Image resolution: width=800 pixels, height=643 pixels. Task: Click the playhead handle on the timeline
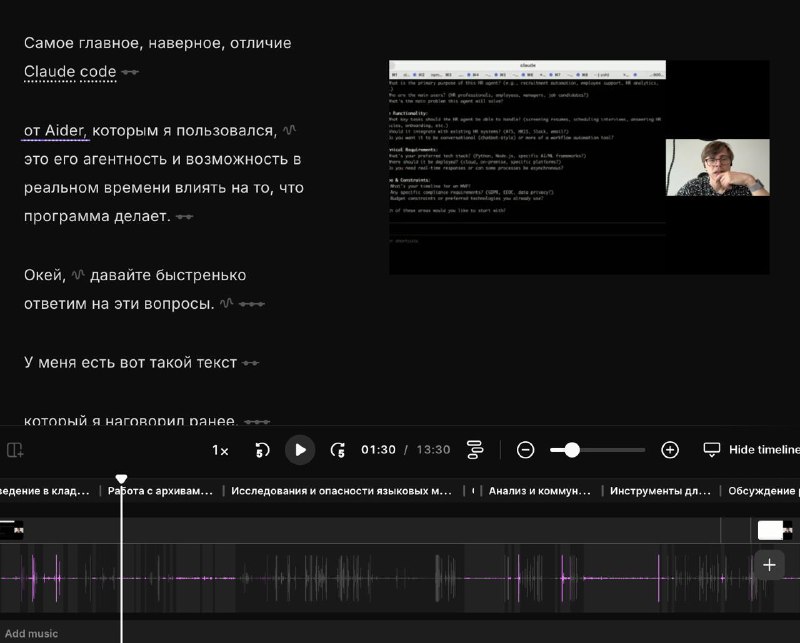(x=121, y=479)
